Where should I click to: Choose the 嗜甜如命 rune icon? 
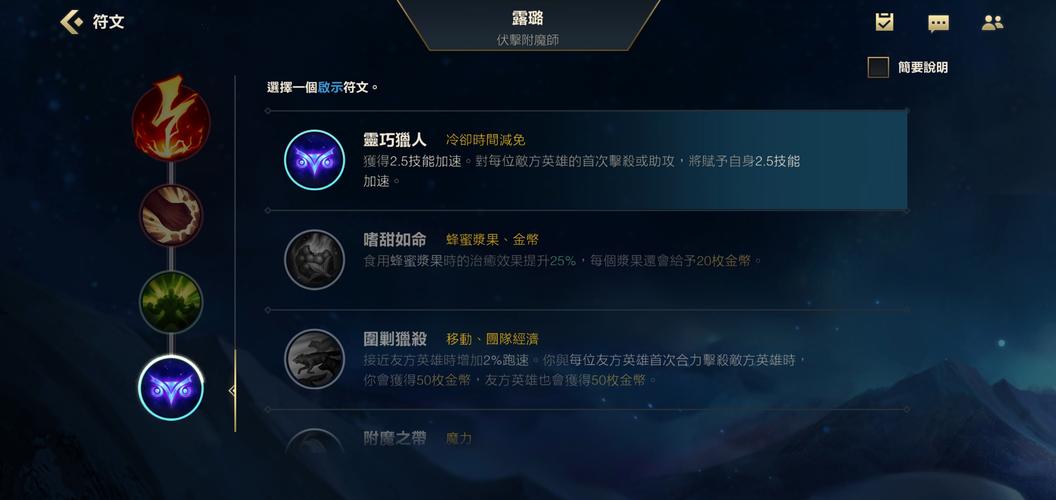(315, 260)
